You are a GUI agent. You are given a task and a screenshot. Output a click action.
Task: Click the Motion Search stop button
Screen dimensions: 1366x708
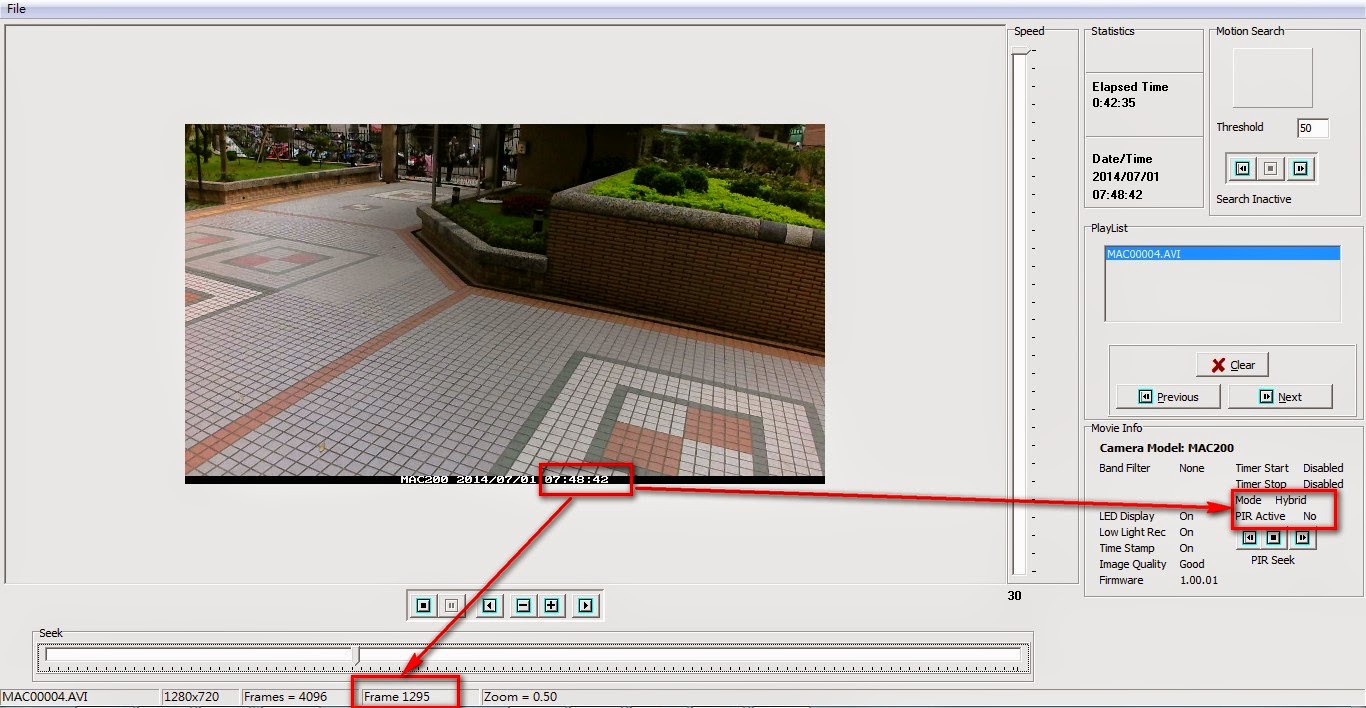[1271, 168]
